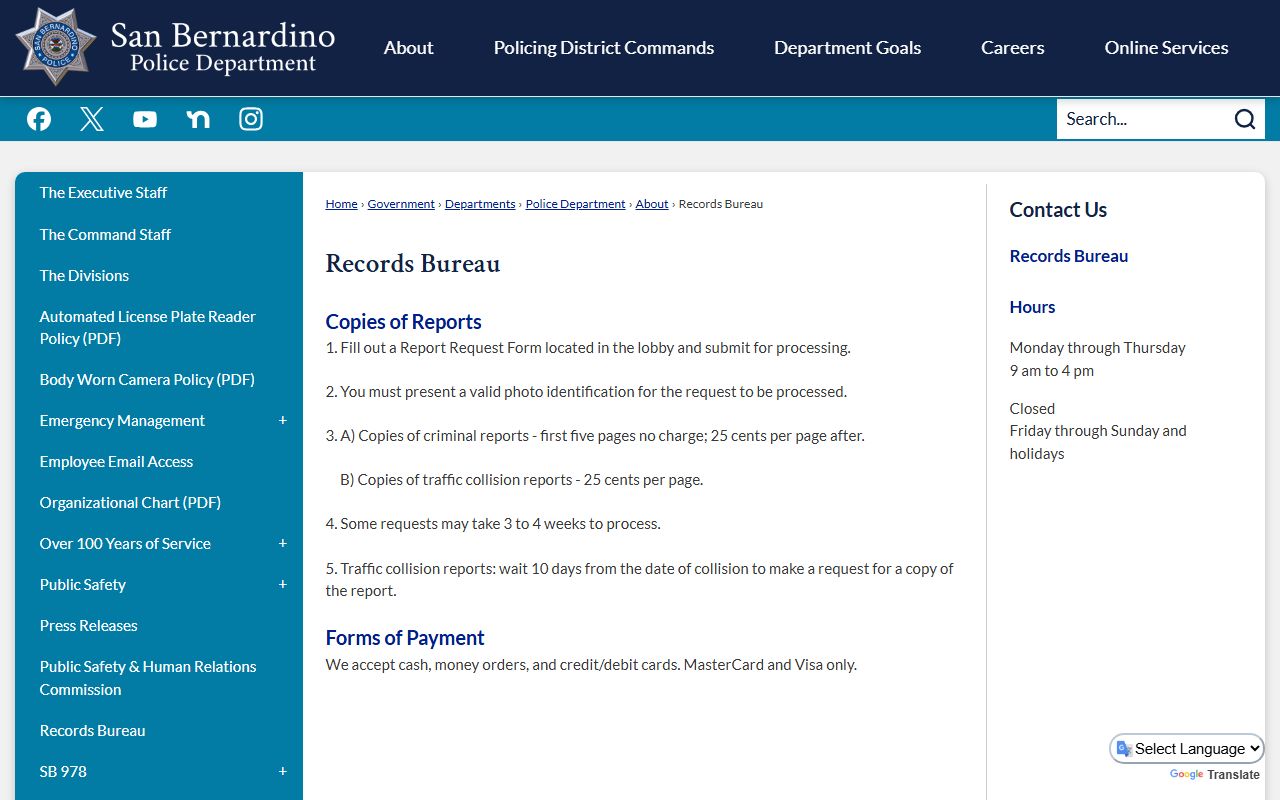Viewport: 1280px width, 800px height.
Task: Open the Organizational Chart PDF link
Action: 130,503
